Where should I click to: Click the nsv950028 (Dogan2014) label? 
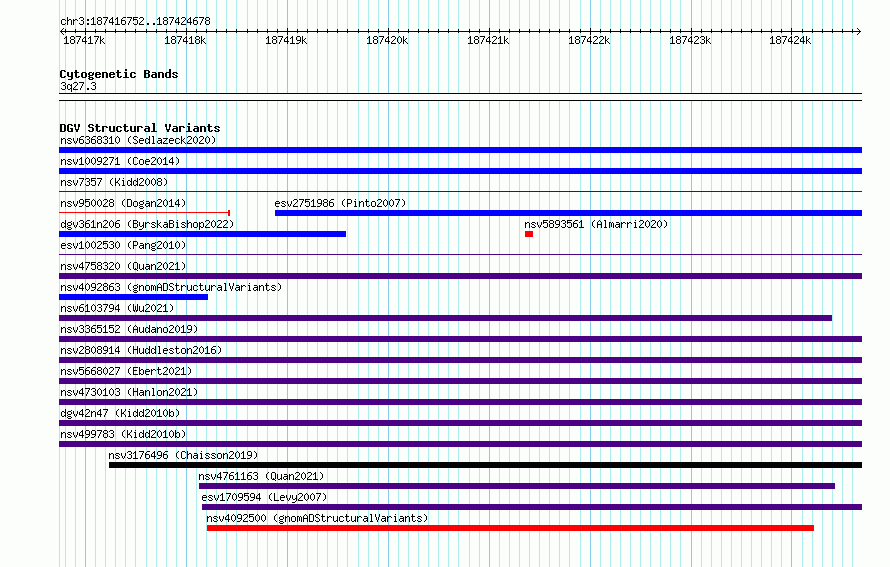coord(123,203)
